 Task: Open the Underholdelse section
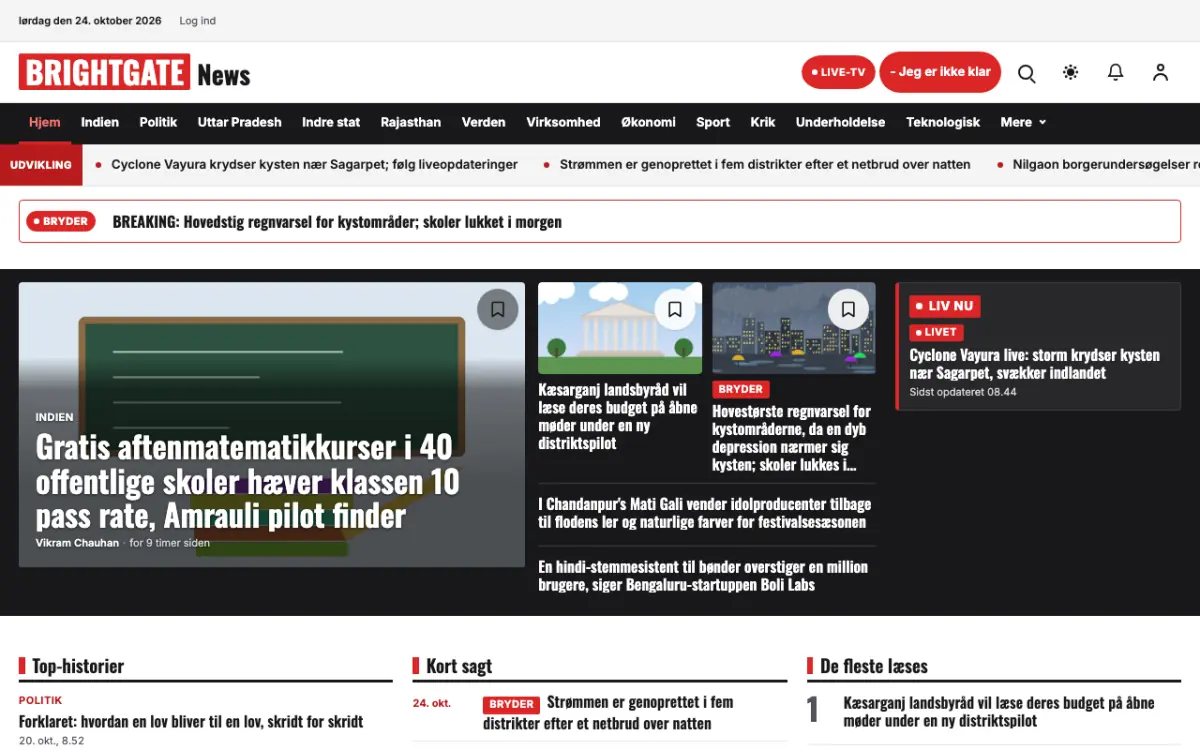tap(840, 122)
